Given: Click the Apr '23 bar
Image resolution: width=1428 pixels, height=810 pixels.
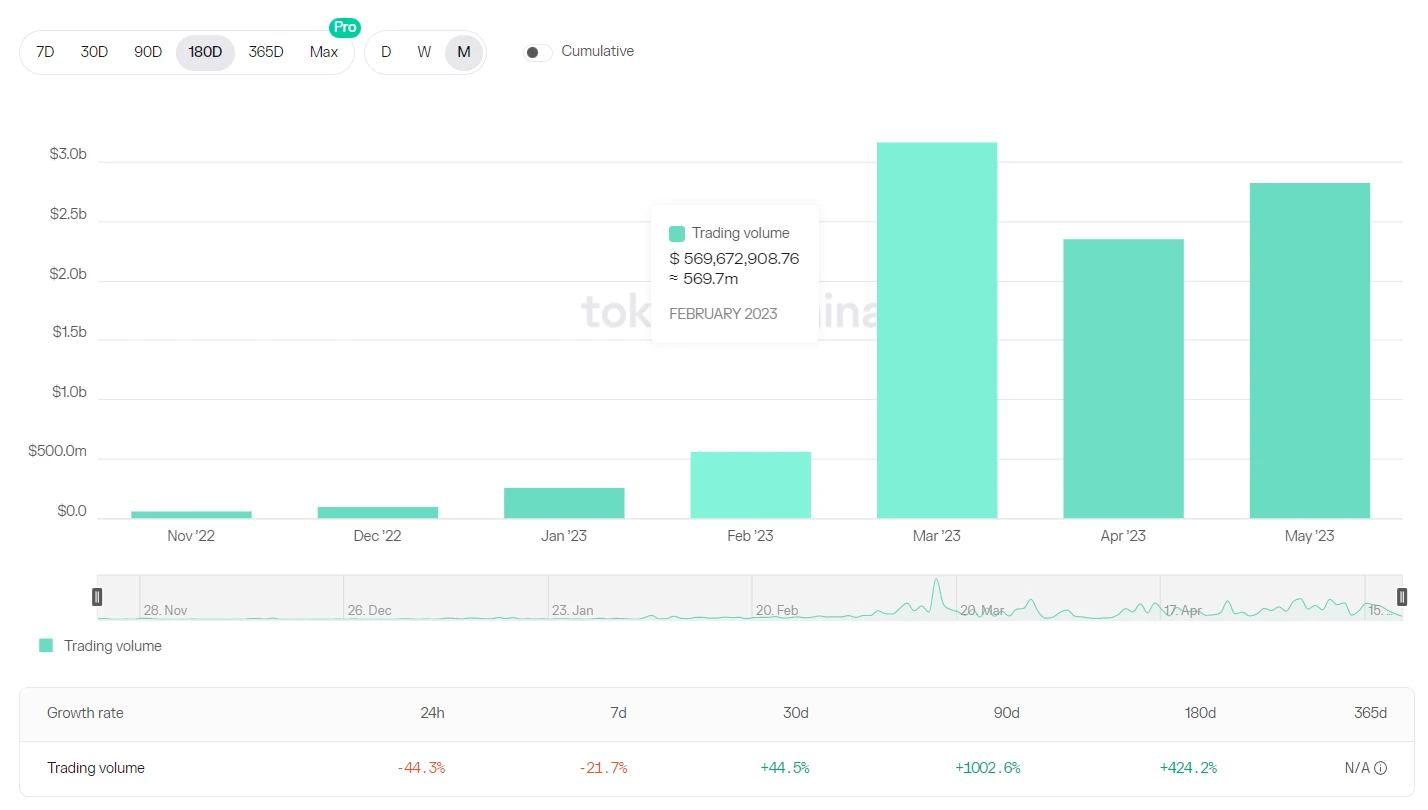Looking at the screenshot, I should pyautogui.click(x=1124, y=378).
